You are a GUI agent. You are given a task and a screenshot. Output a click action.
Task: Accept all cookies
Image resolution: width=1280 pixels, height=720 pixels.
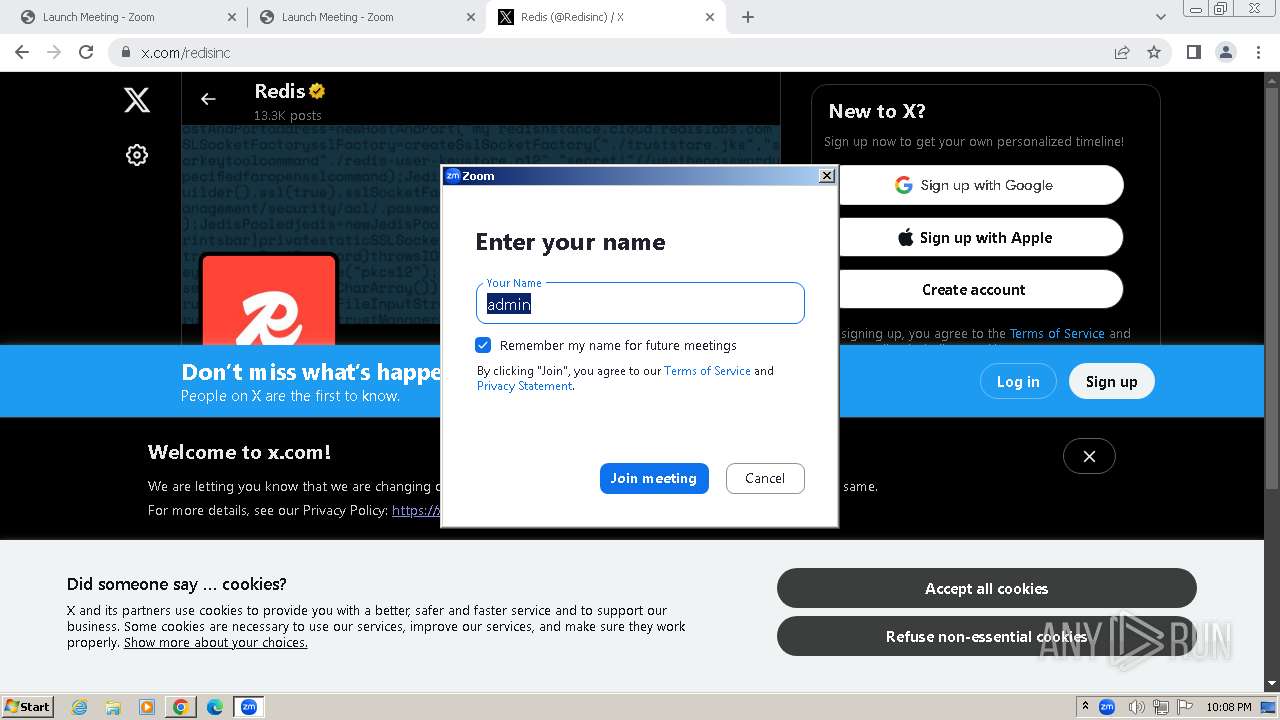[x=987, y=589]
